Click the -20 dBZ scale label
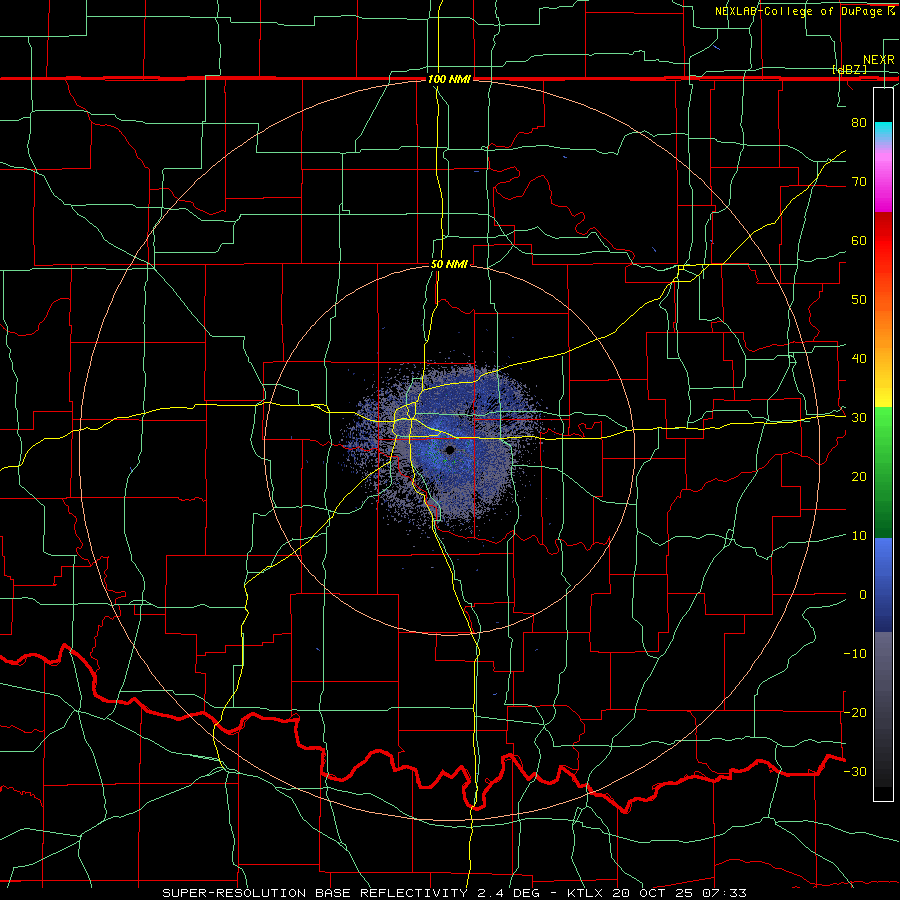This screenshot has width=900, height=900. point(855,712)
